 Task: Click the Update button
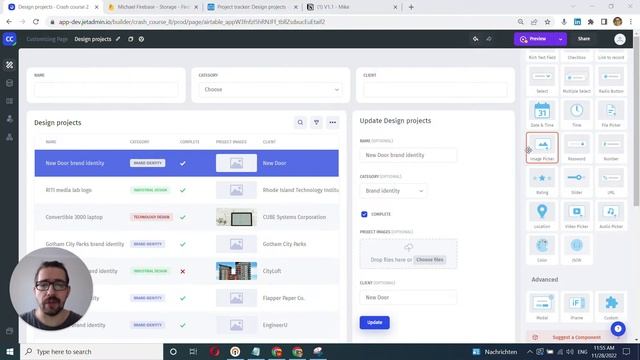click(374, 322)
